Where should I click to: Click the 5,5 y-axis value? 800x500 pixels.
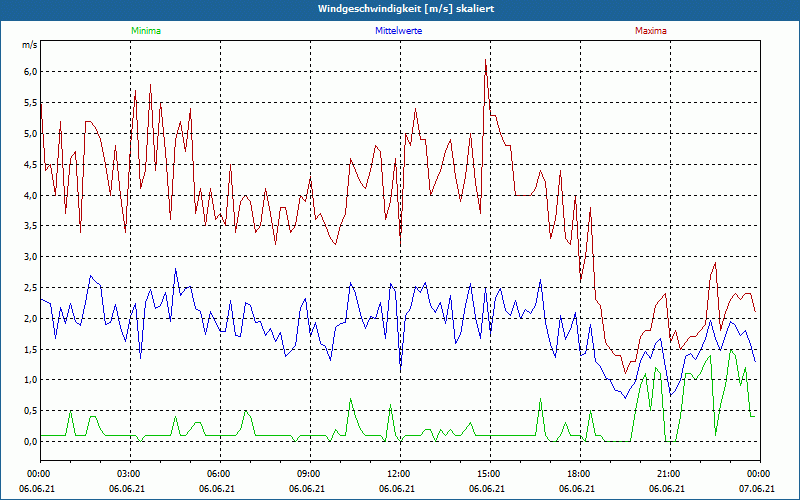pyautogui.click(x=31, y=103)
